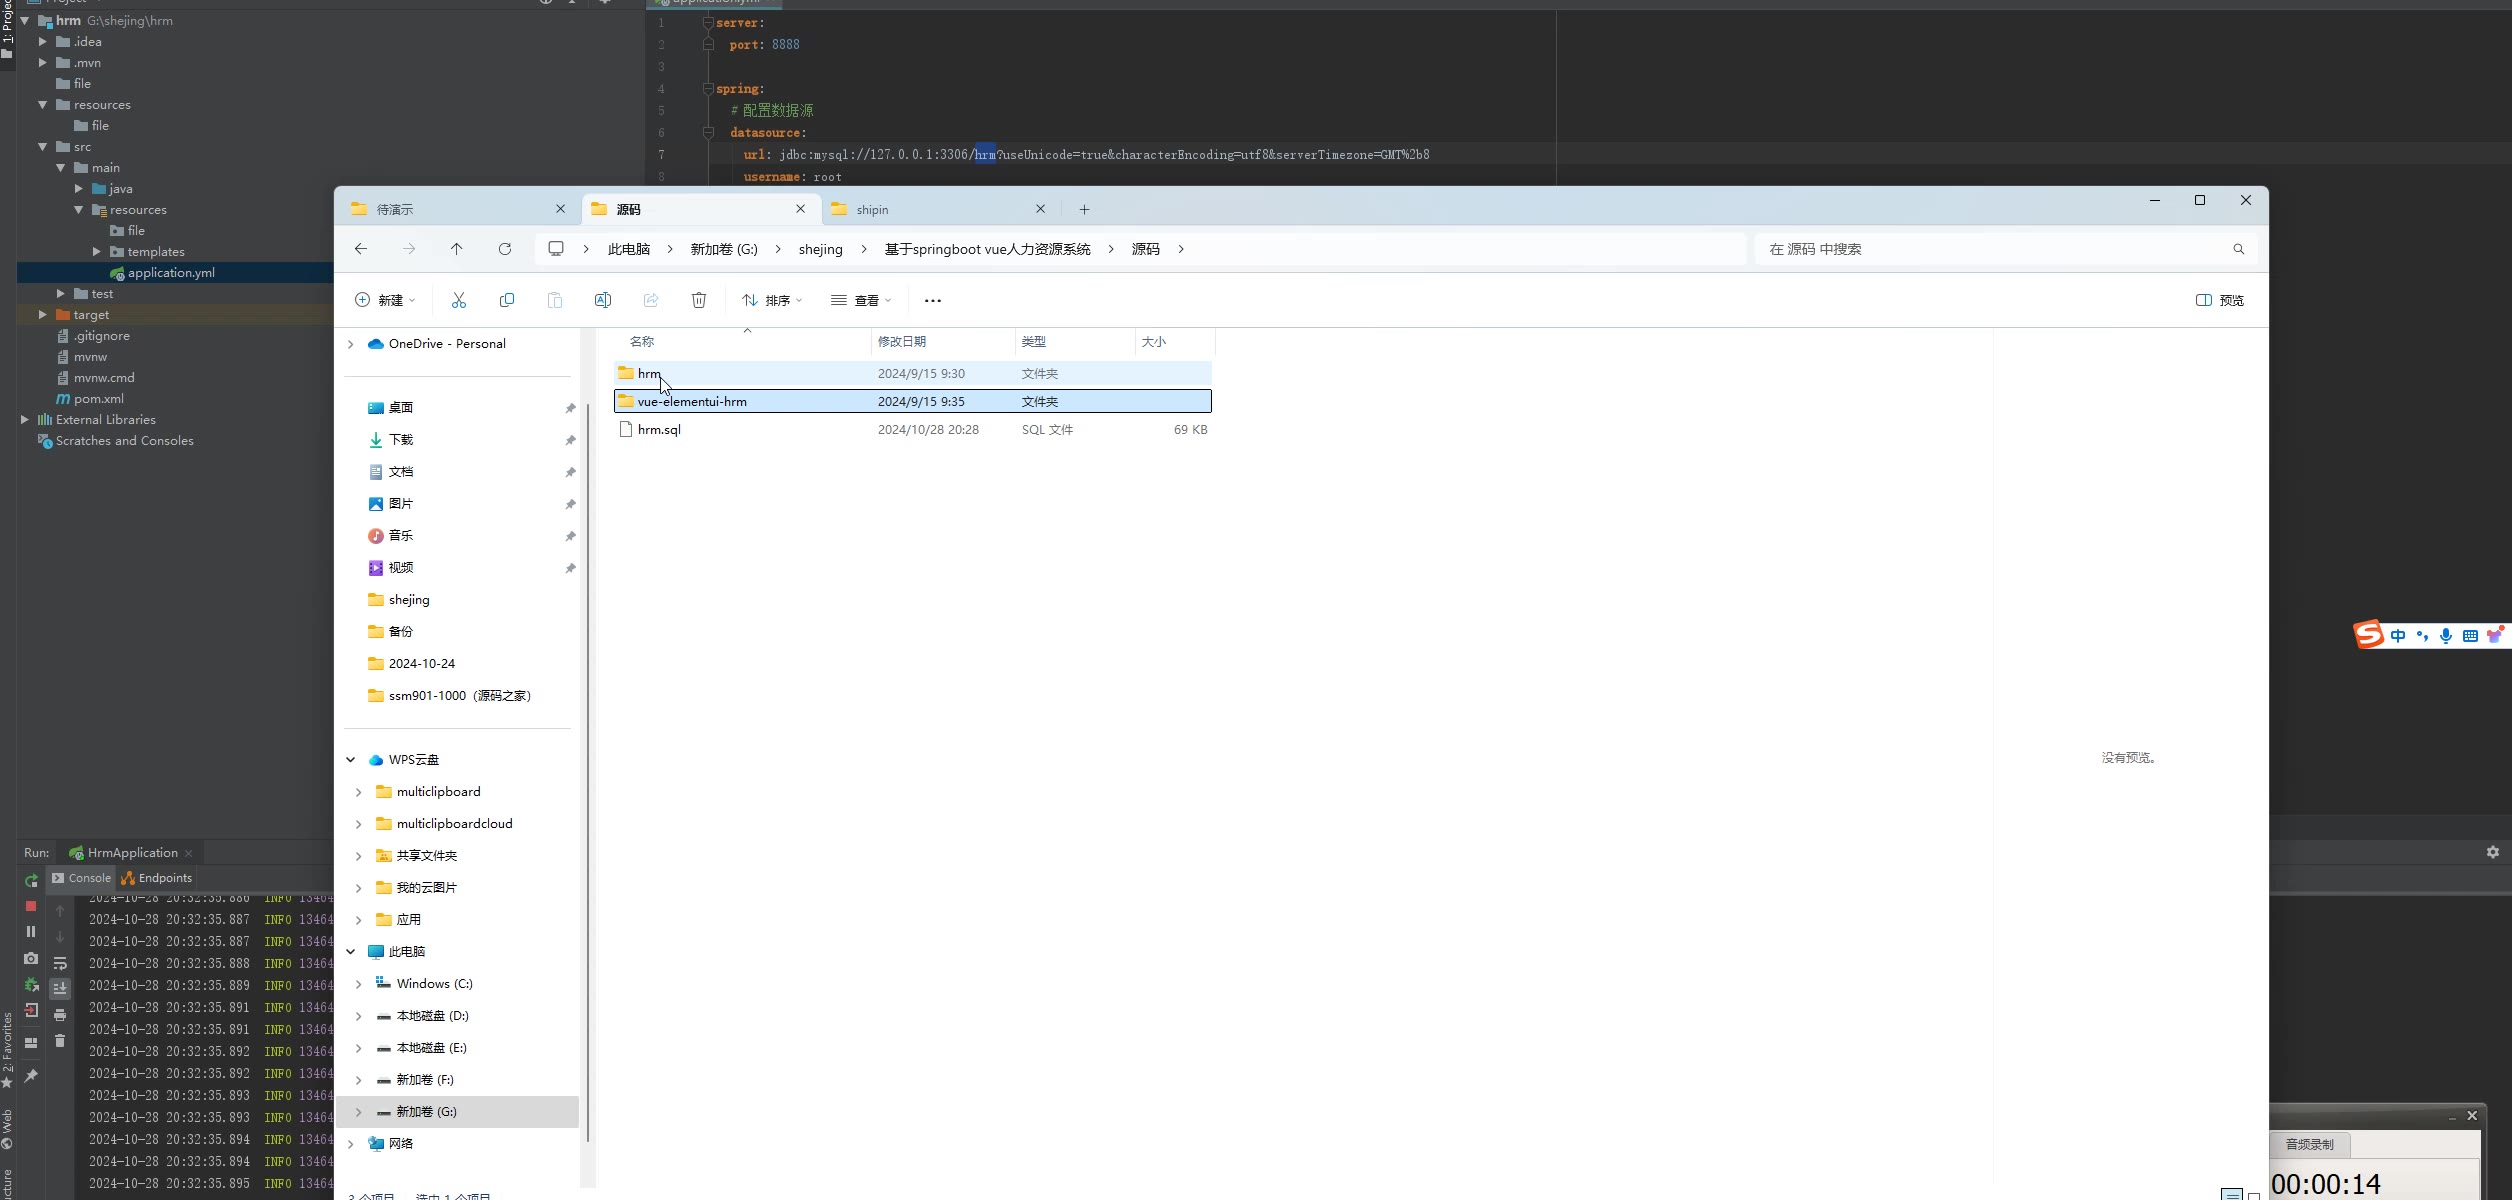This screenshot has width=2512, height=1200.
Task: Click the attach debugger bug icon
Action: tap(31, 984)
